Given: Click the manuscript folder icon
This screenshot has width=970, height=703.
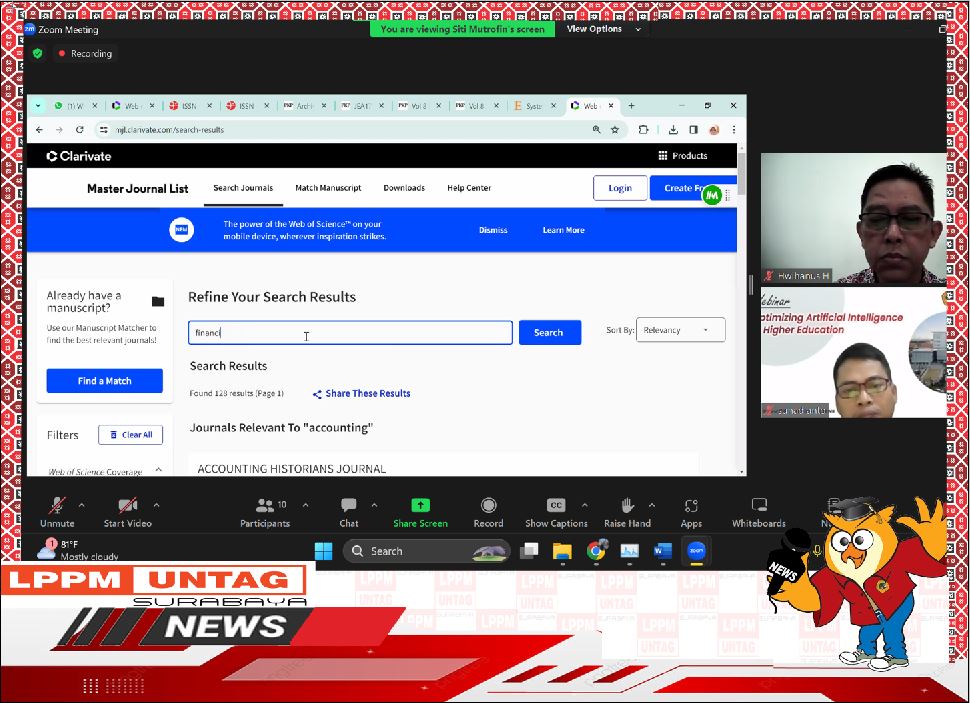Looking at the screenshot, I should tap(158, 301).
